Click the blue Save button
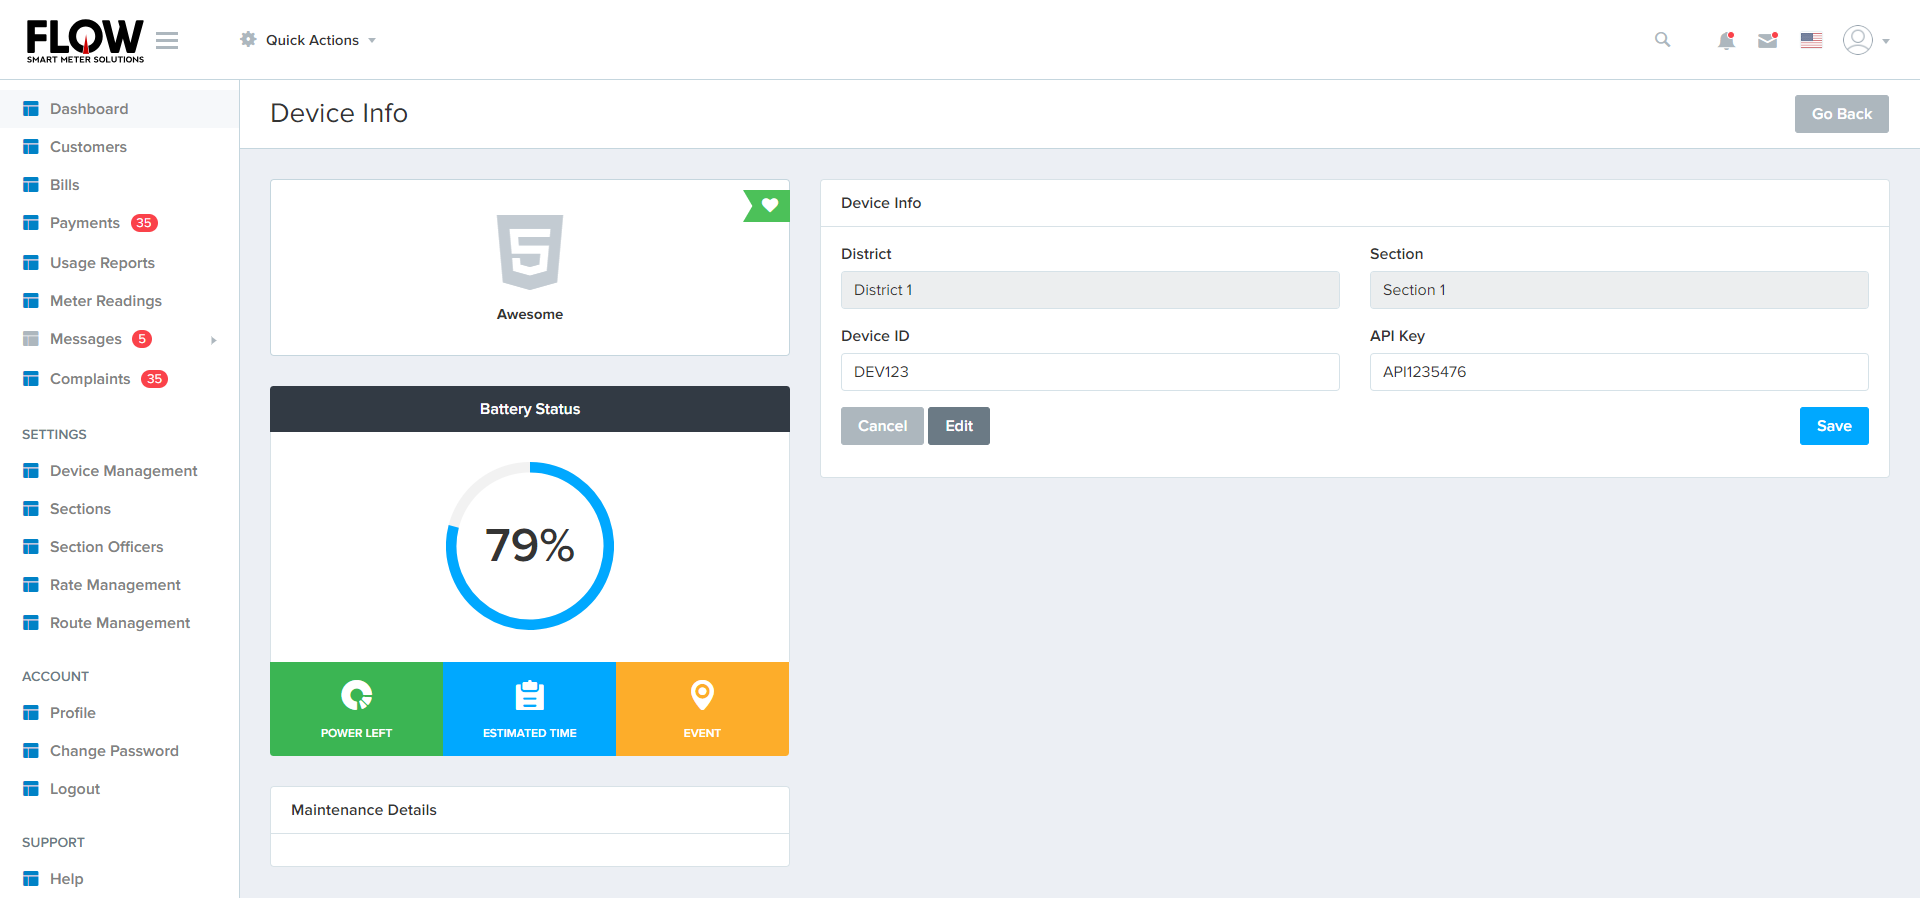This screenshot has width=1920, height=898. coord(1833,426)
